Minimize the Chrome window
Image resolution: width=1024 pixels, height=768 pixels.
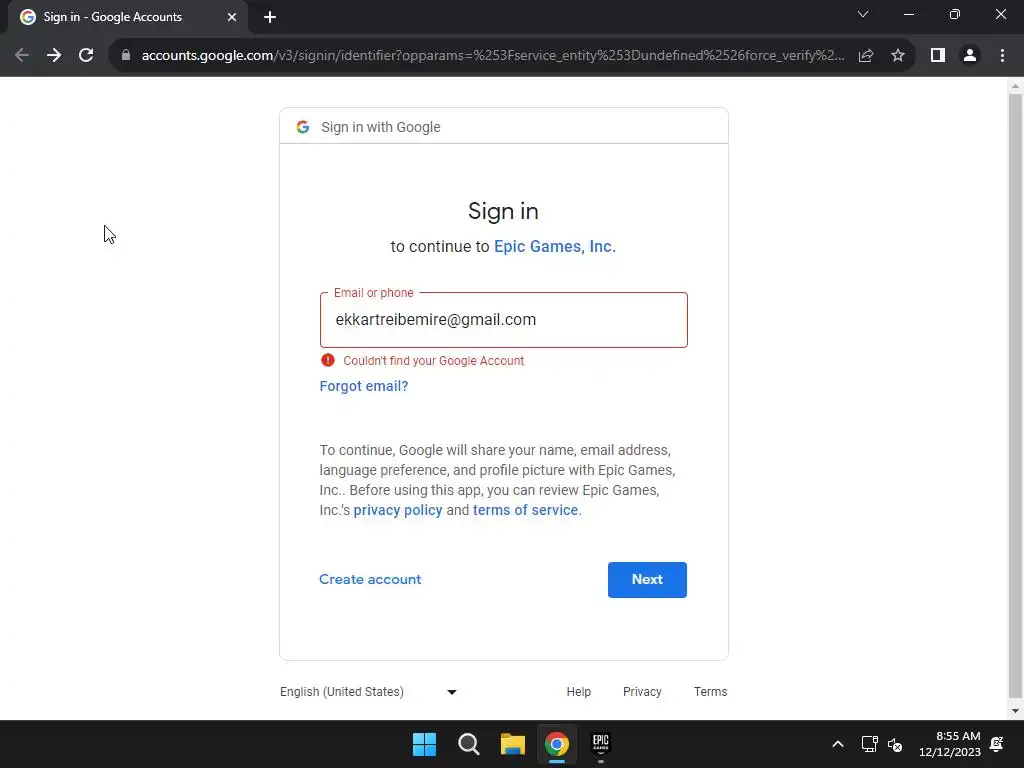(908, 14)
